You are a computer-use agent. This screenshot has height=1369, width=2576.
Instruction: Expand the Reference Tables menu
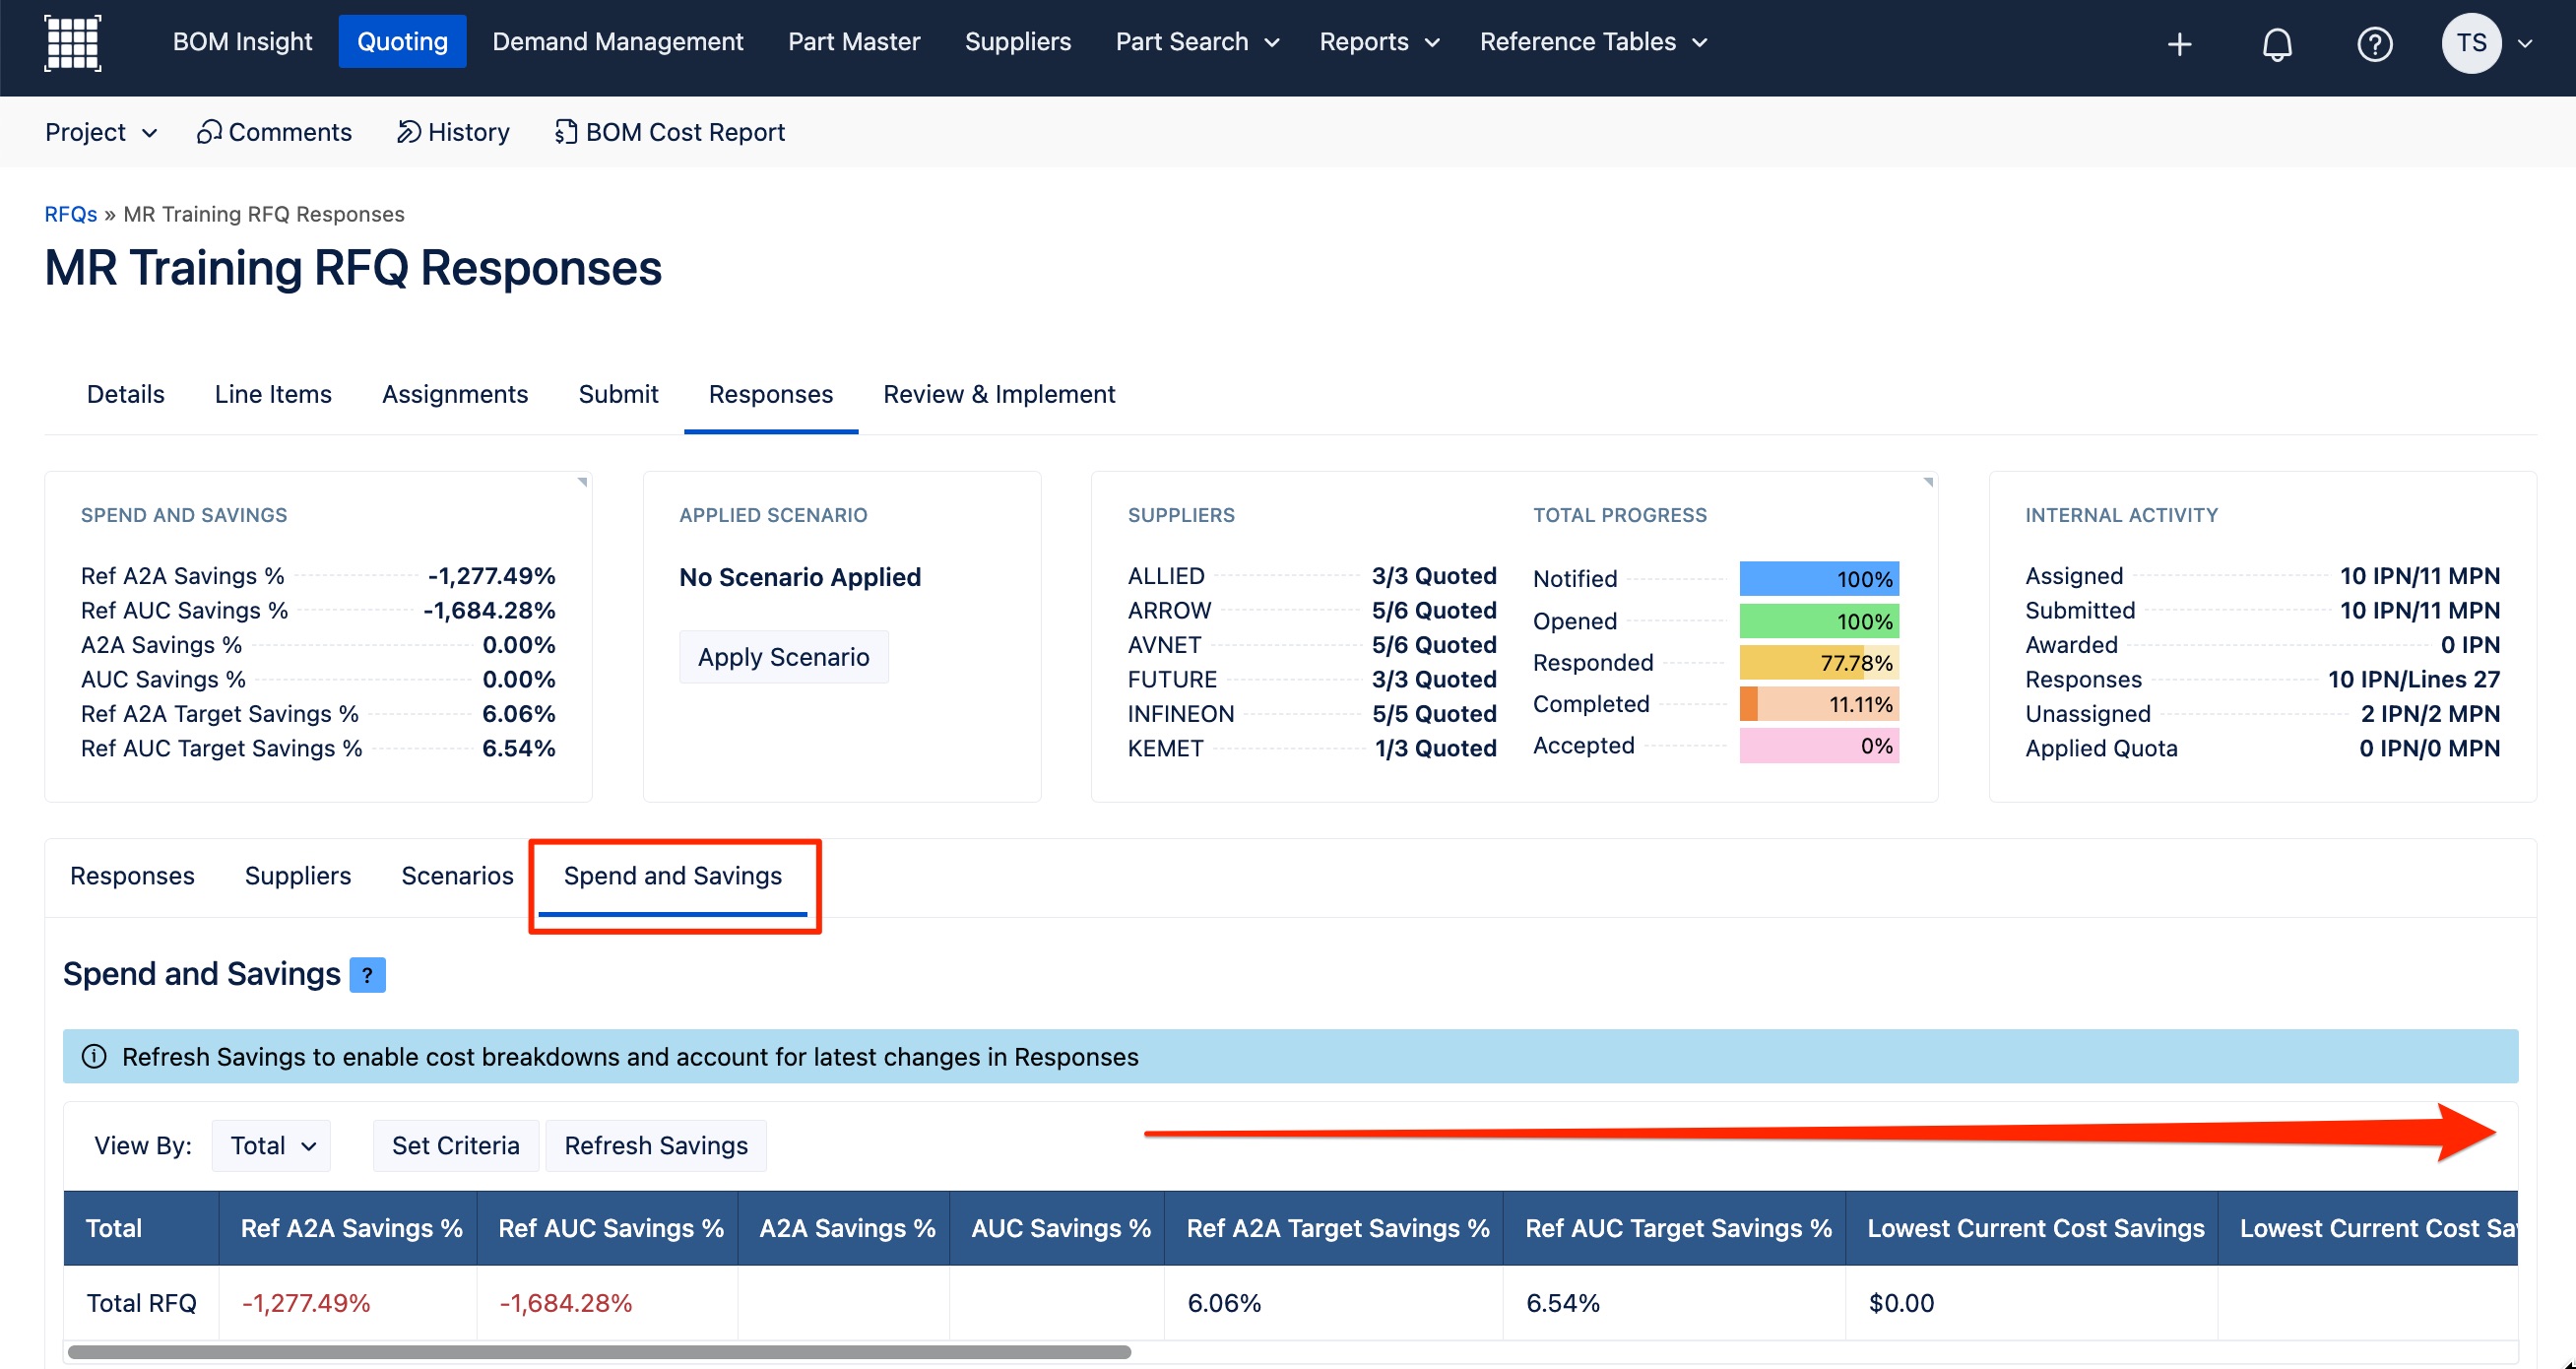point(1593,42)
